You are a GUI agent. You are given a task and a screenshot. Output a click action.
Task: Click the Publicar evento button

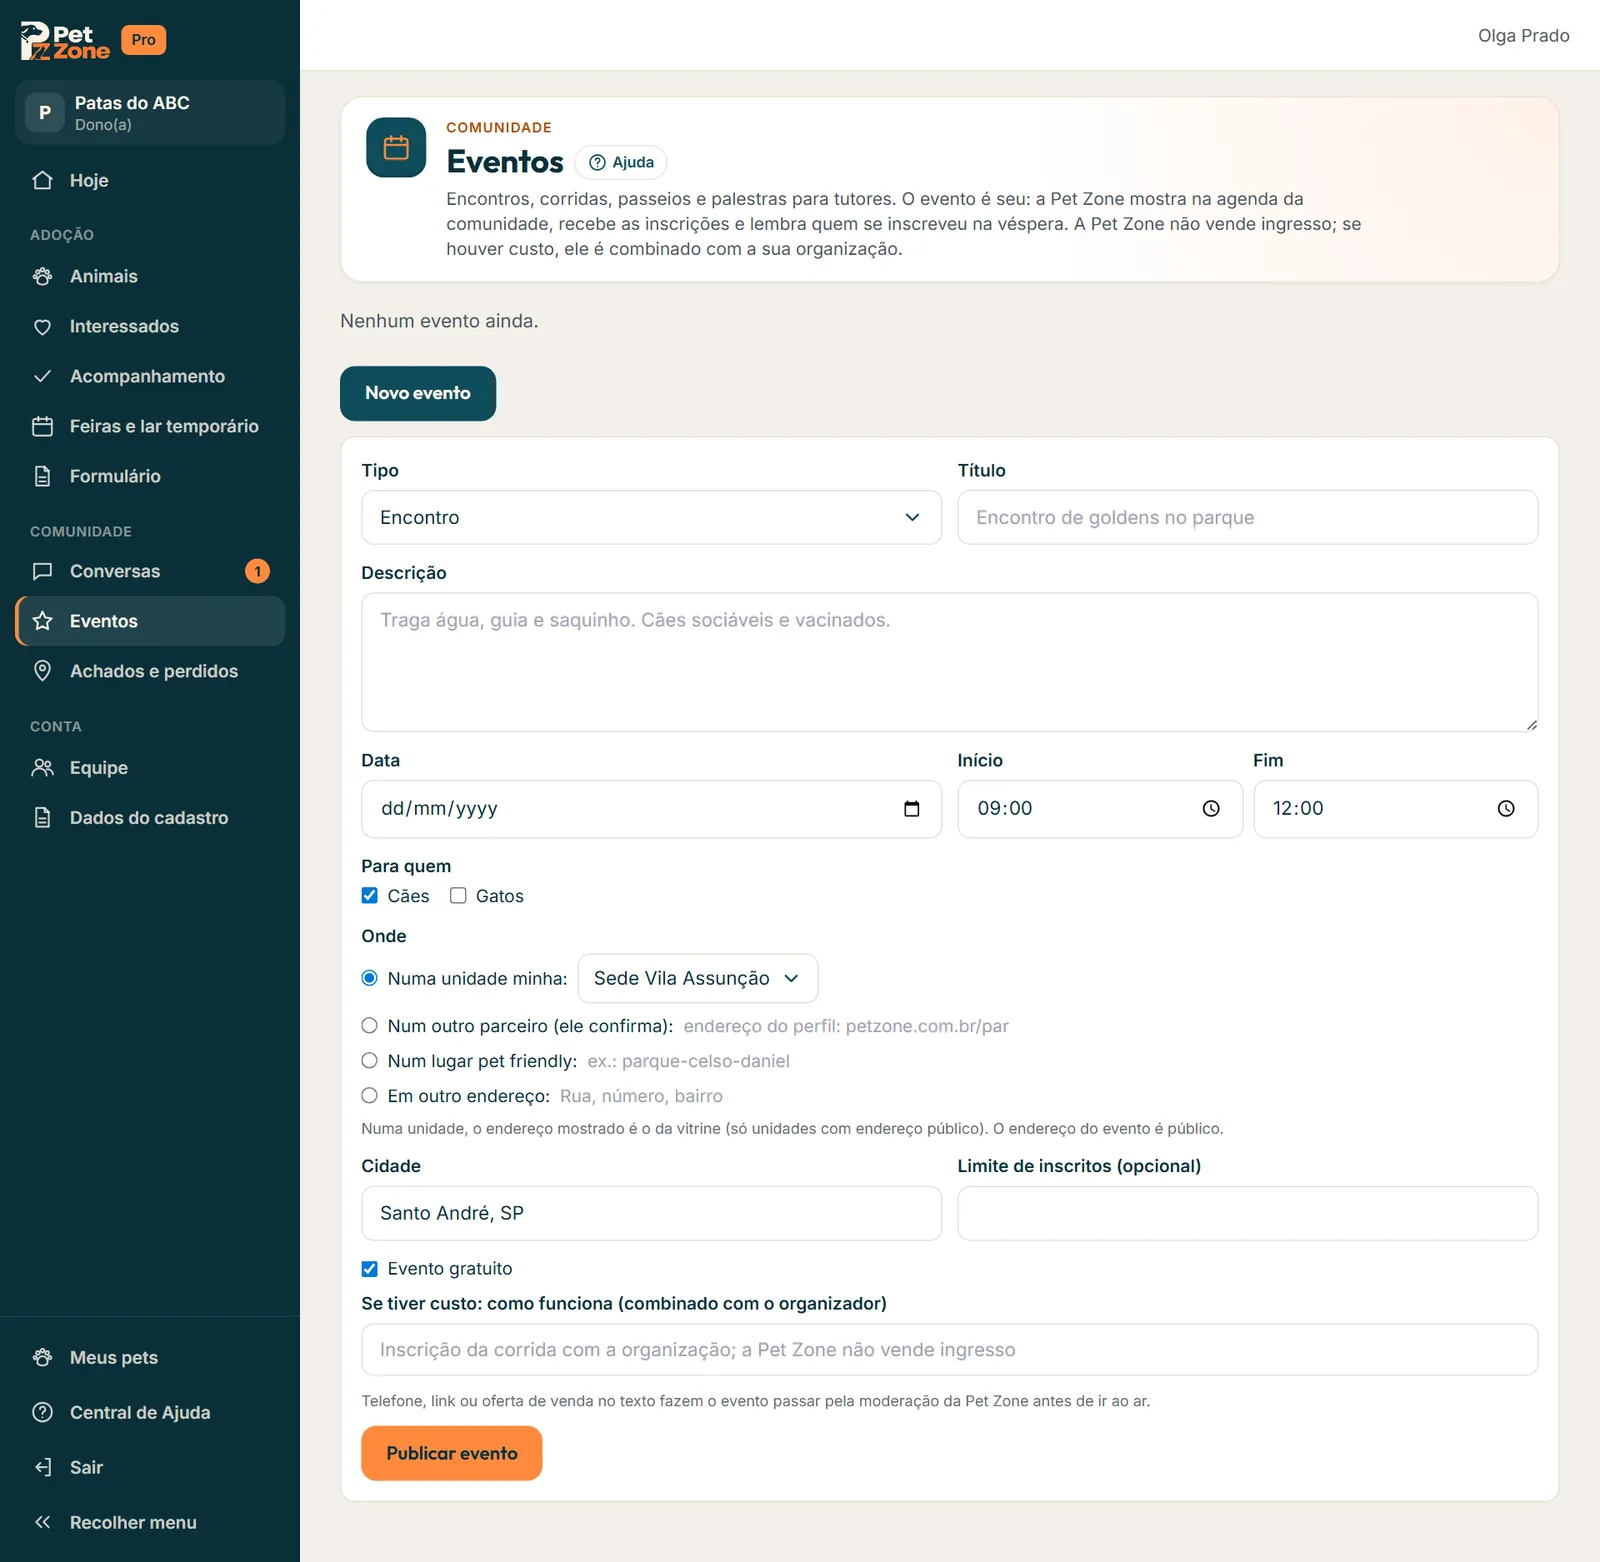tap(452, 1453)
